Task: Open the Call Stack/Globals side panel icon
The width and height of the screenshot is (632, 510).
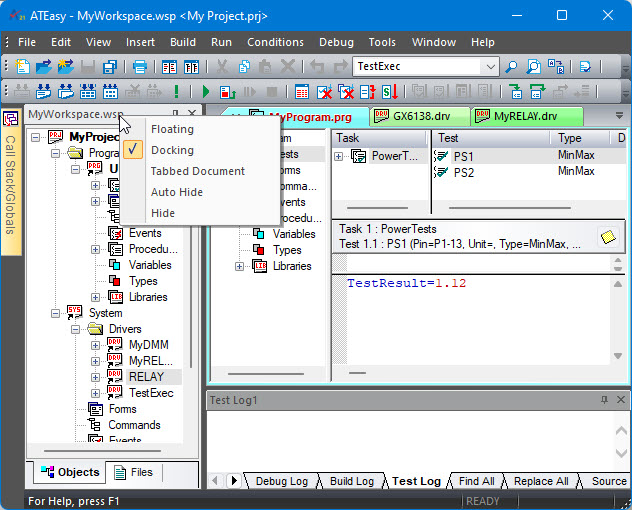Action: (10, 119)
